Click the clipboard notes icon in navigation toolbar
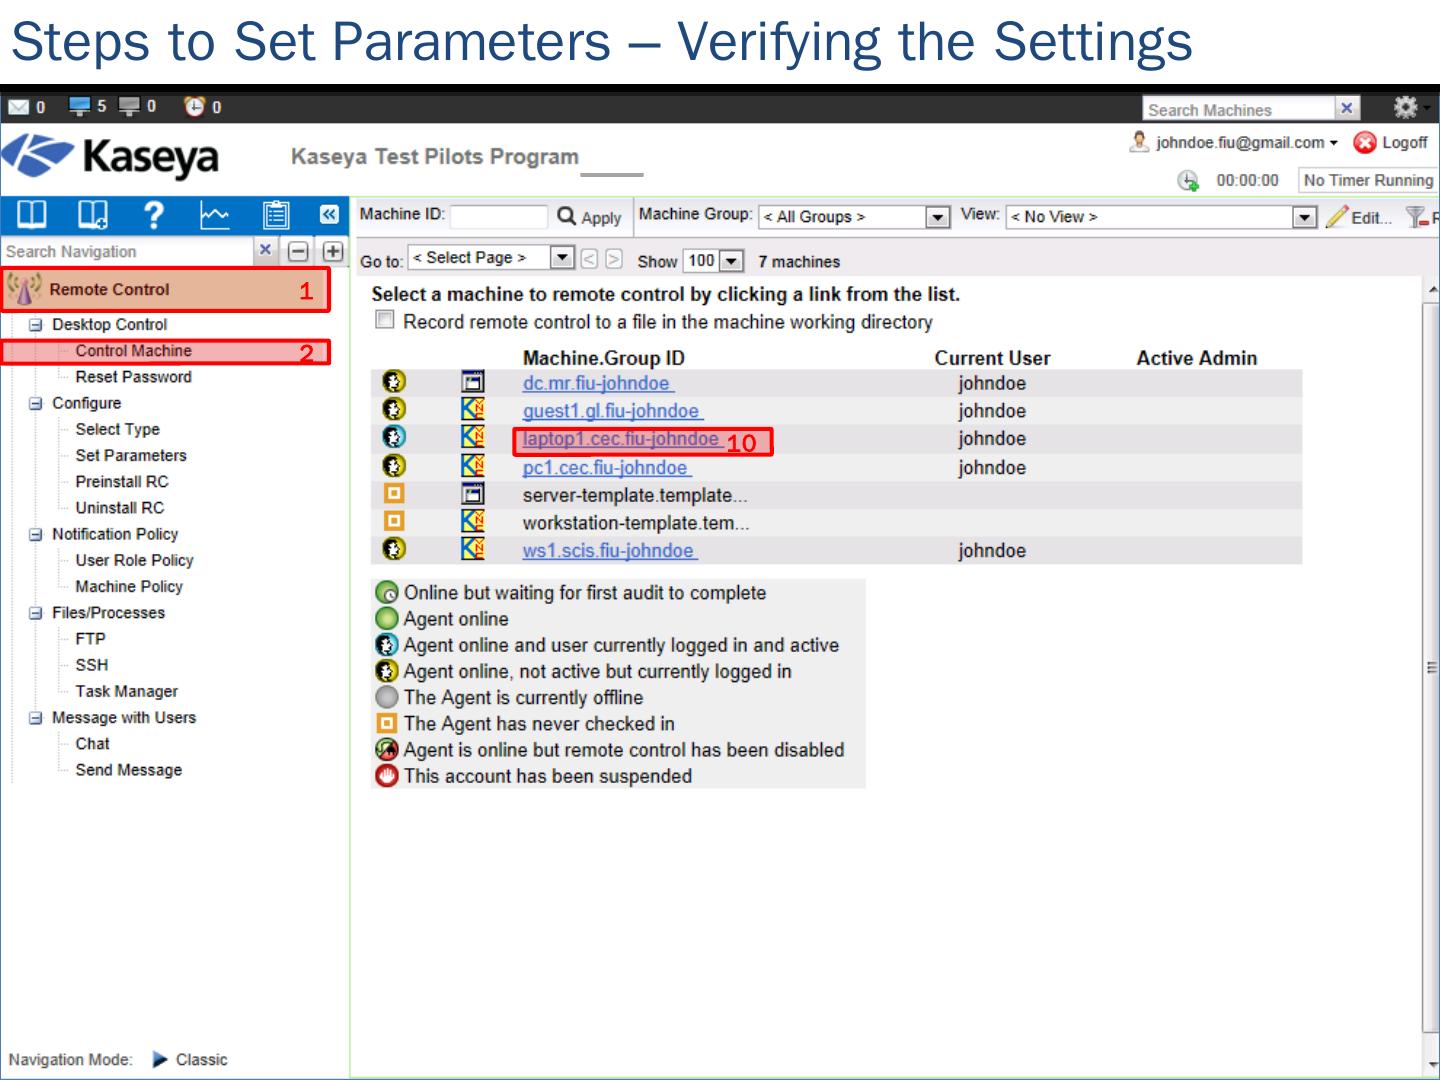Viewport: 1440px width, 1080px height. 276,215
